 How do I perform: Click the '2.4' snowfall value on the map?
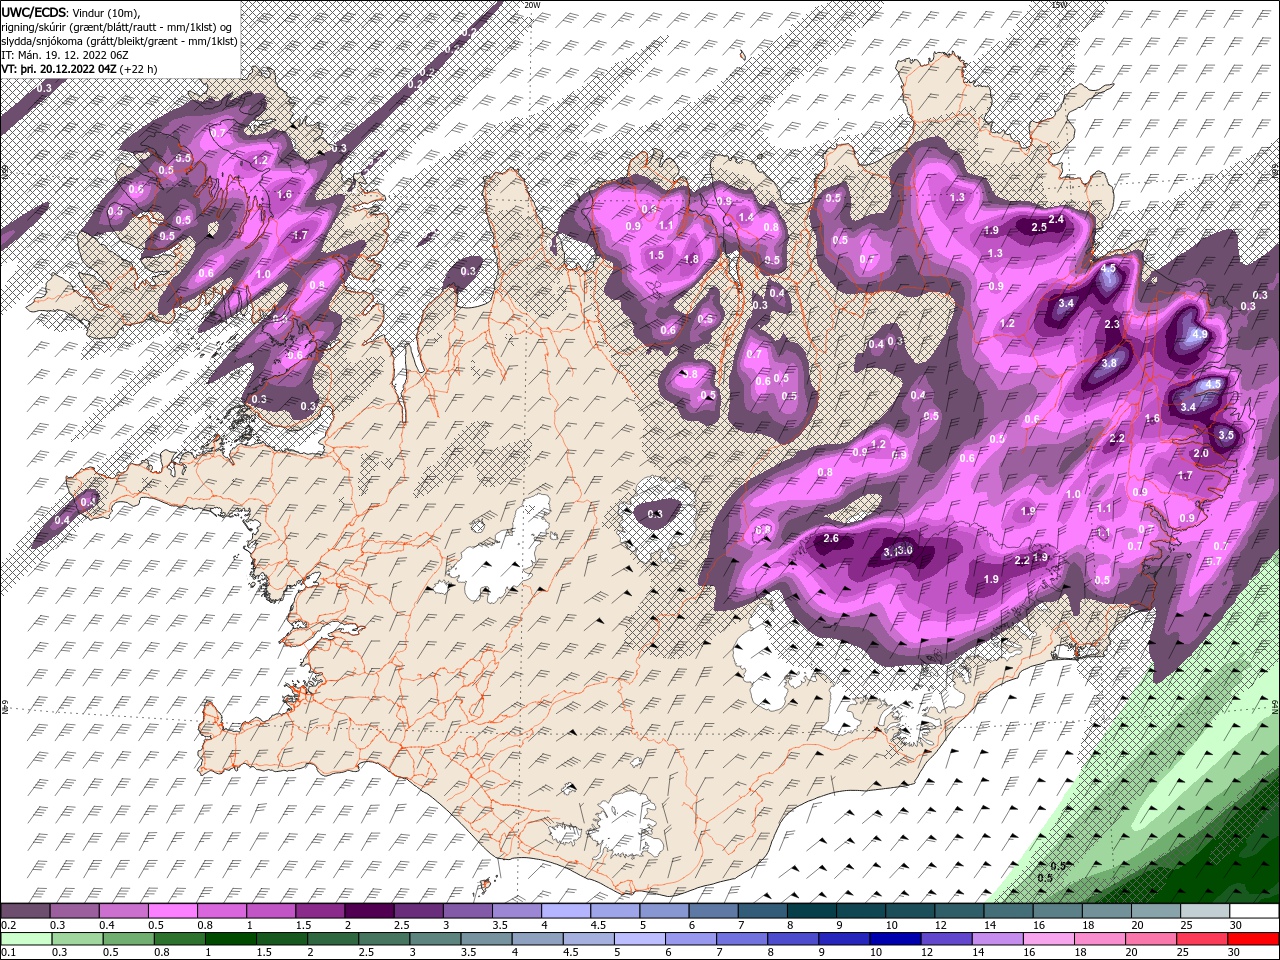(x=1055, y=219)
